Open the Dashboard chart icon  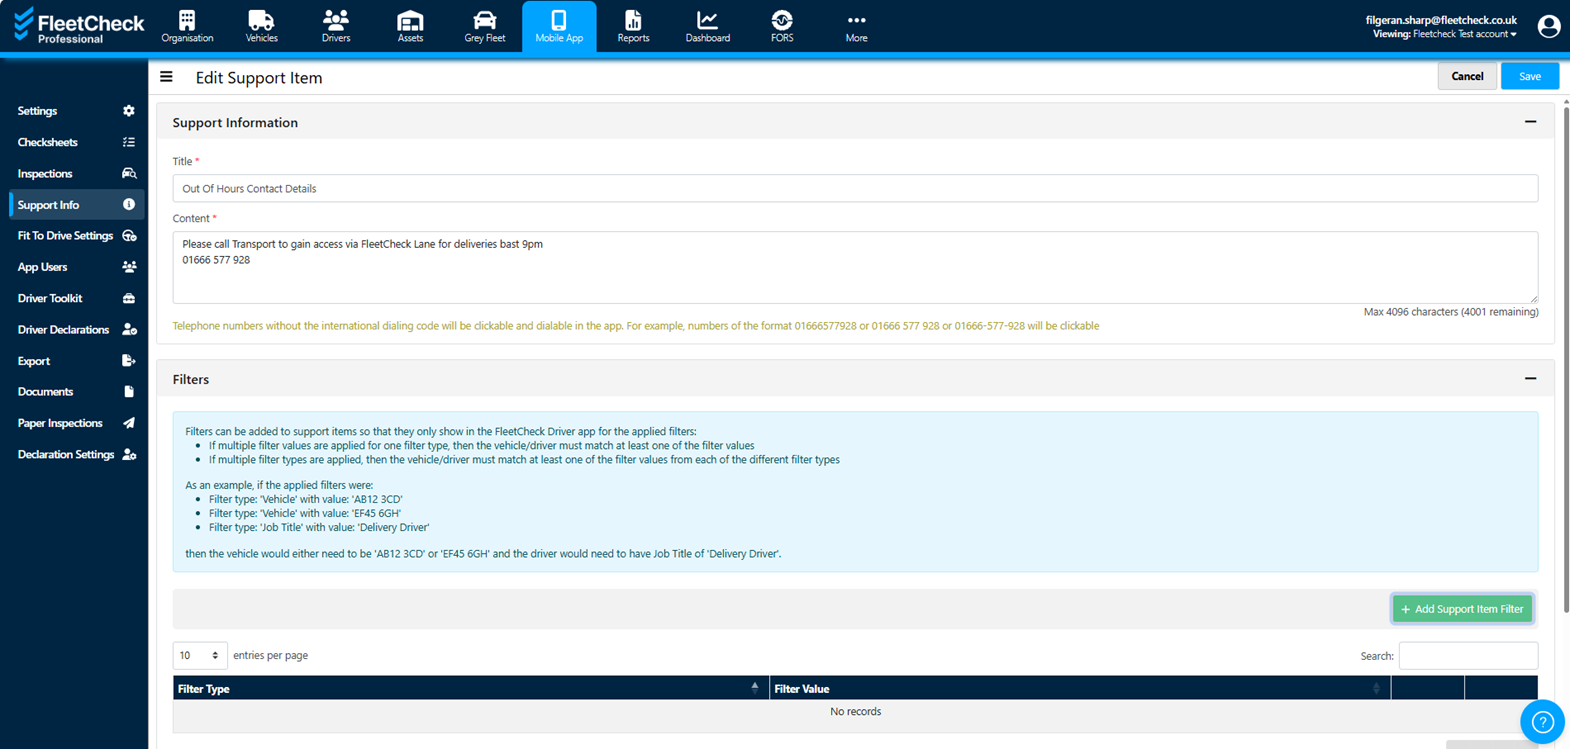coord(707,21)
